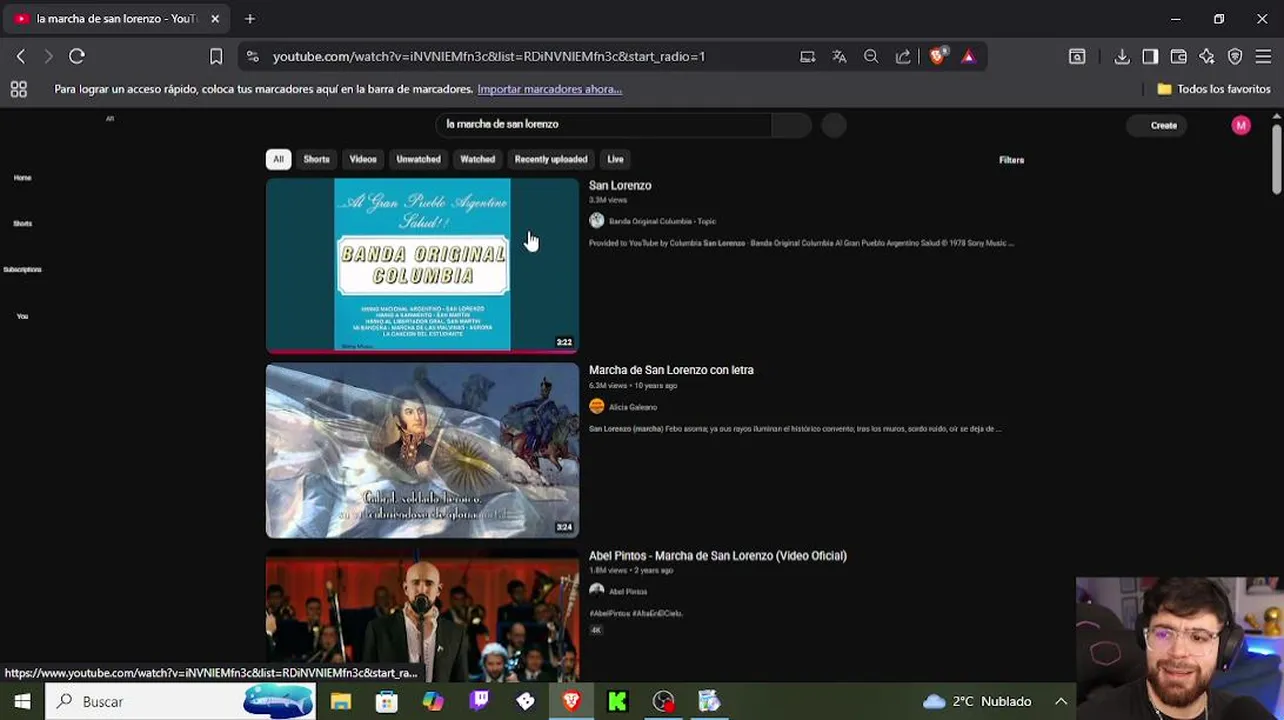
Task: Open the Filters button
Action: pos(1011,160)
